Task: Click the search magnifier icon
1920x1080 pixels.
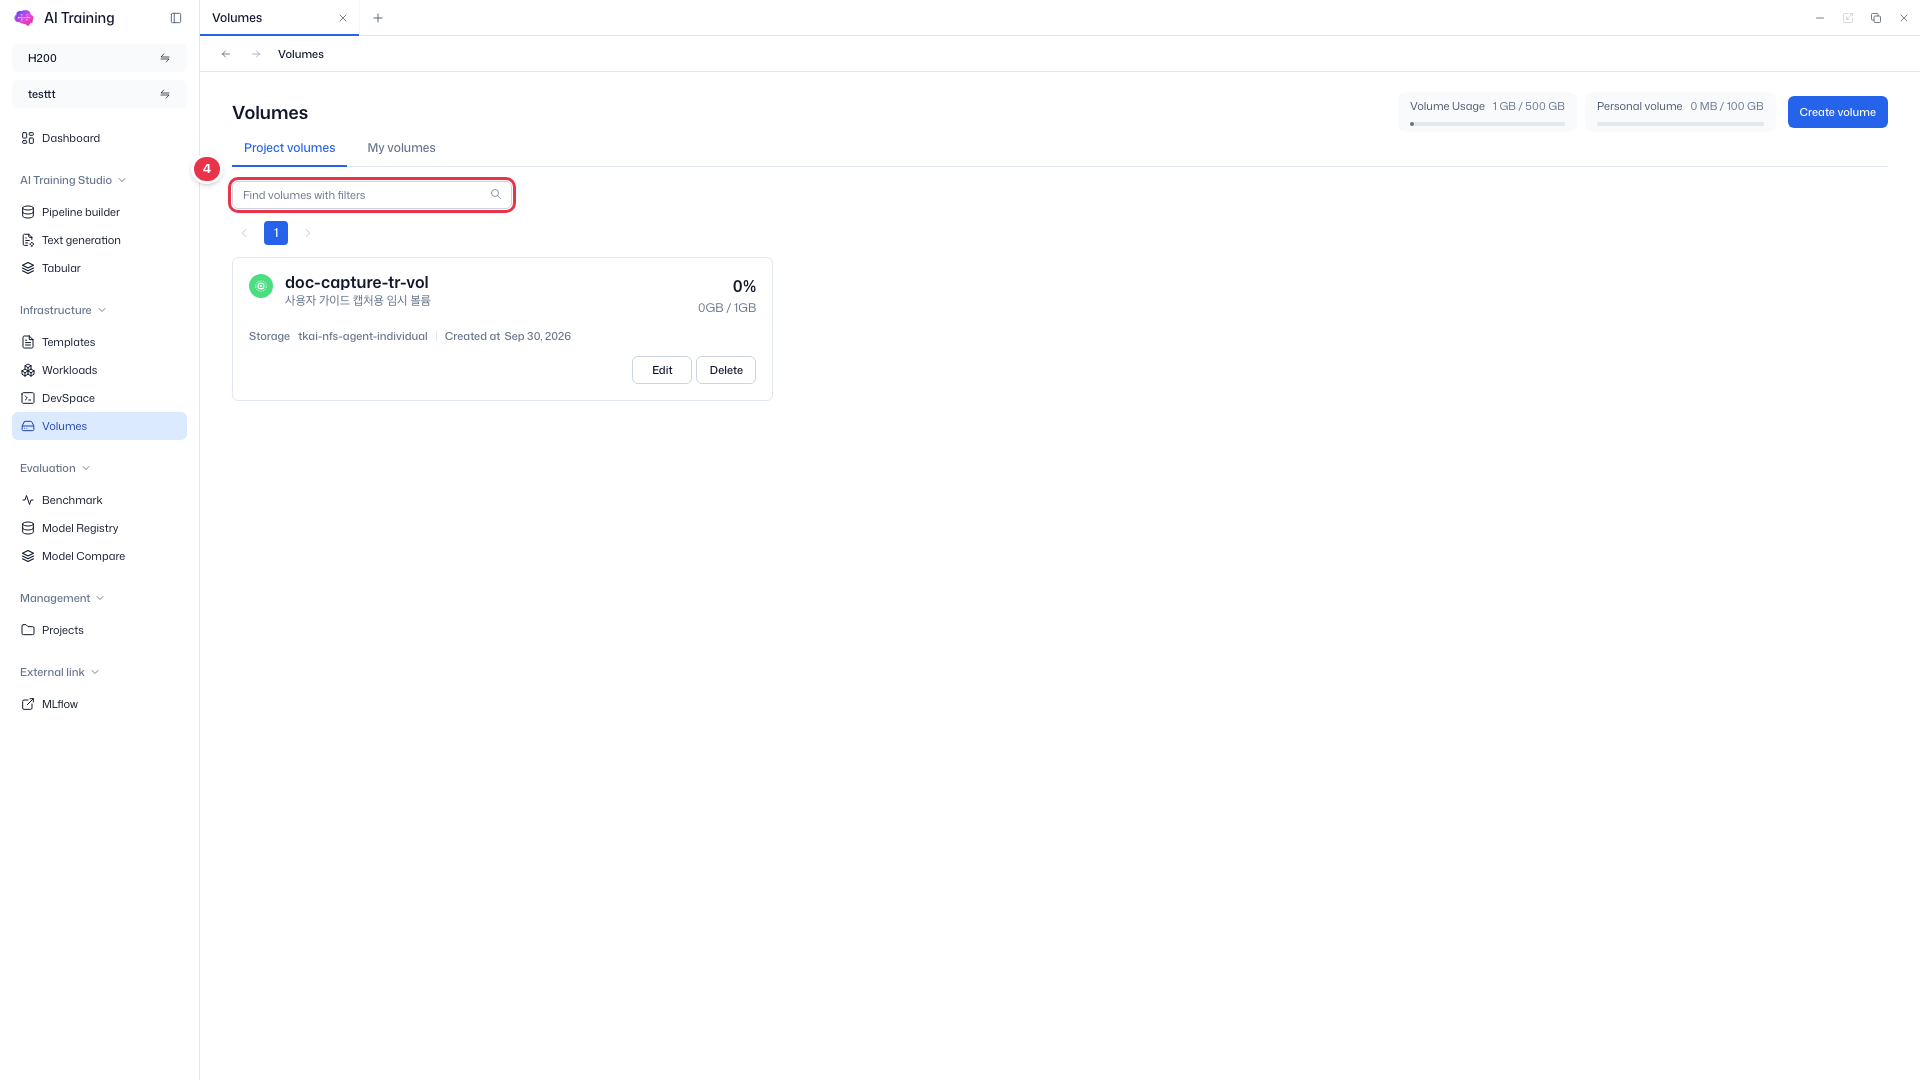Action: click(496, 194)
